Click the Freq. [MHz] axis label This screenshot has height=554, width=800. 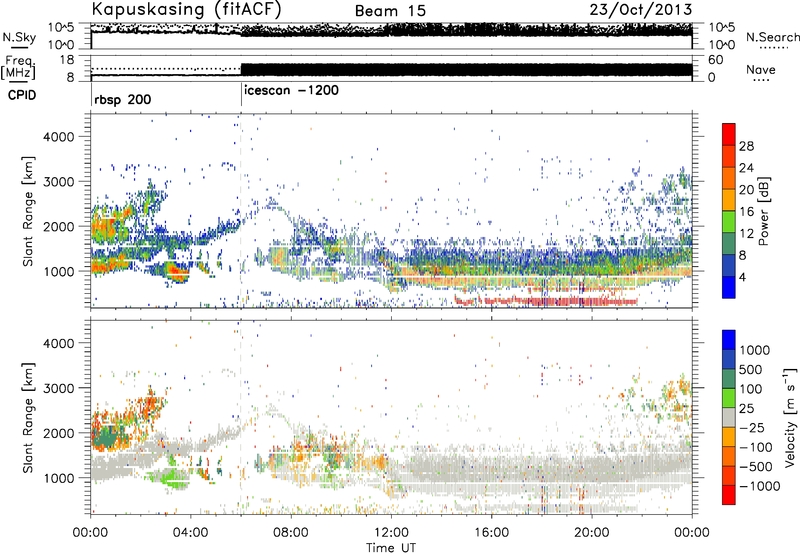[x=18, y=67]
